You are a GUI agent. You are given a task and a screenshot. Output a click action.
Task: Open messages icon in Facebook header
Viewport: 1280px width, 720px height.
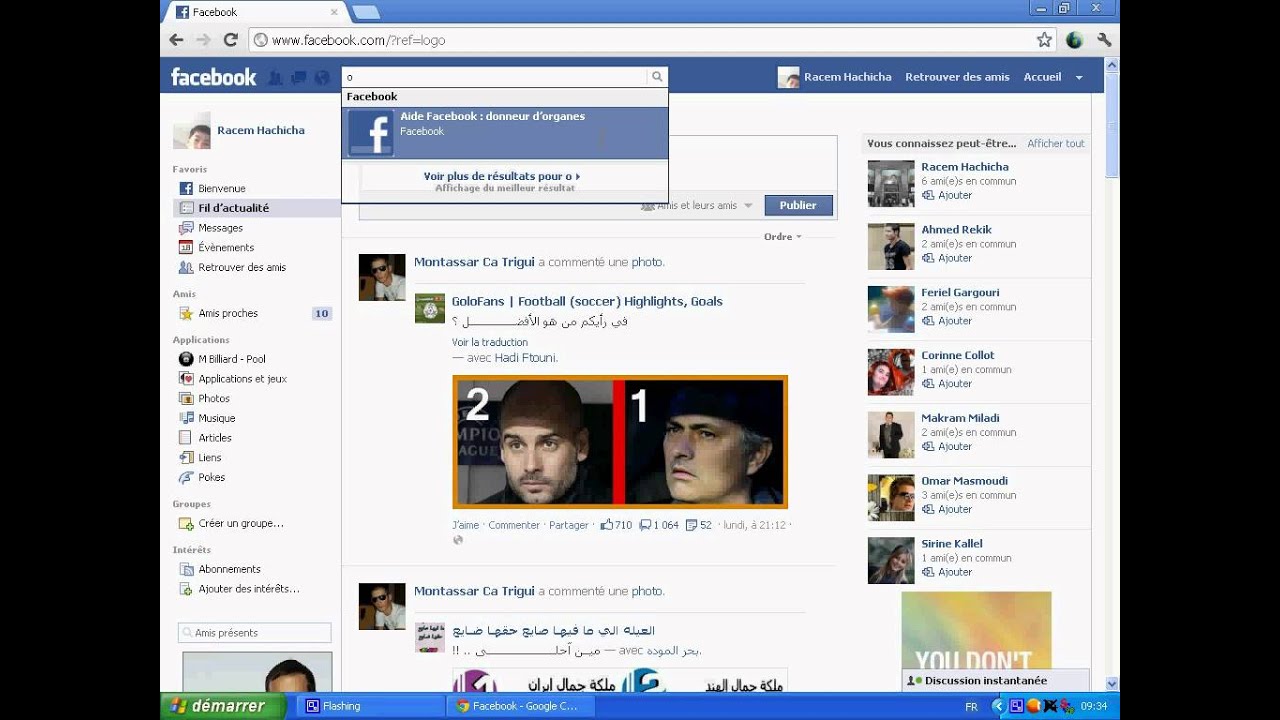(298, 77)
